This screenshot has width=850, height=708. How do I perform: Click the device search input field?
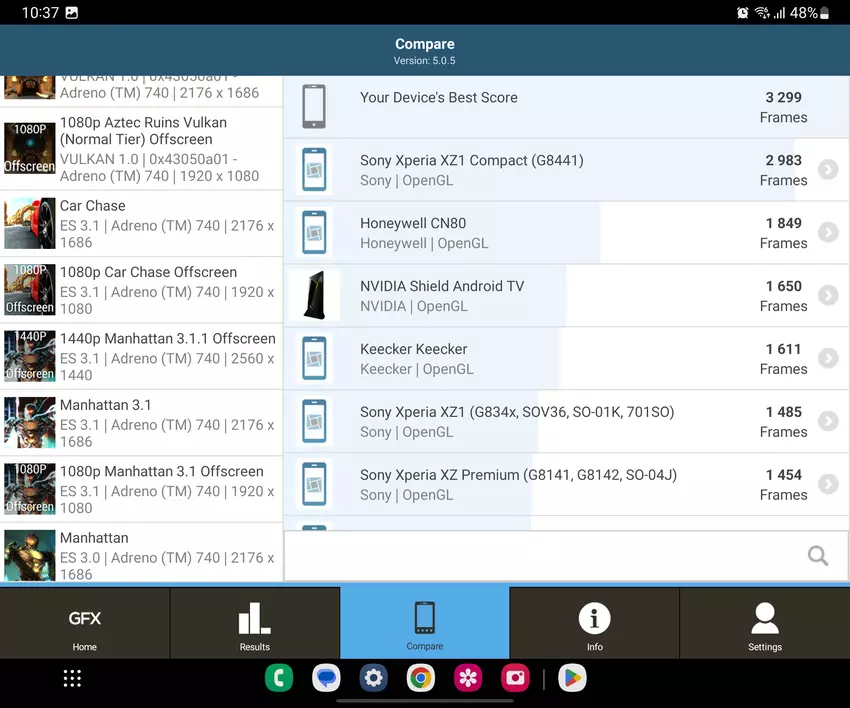[540, 556]
